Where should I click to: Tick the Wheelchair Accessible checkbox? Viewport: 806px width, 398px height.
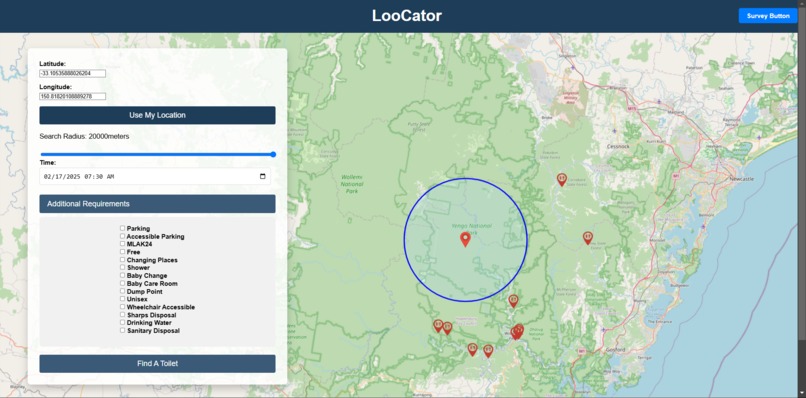(122, 307)
